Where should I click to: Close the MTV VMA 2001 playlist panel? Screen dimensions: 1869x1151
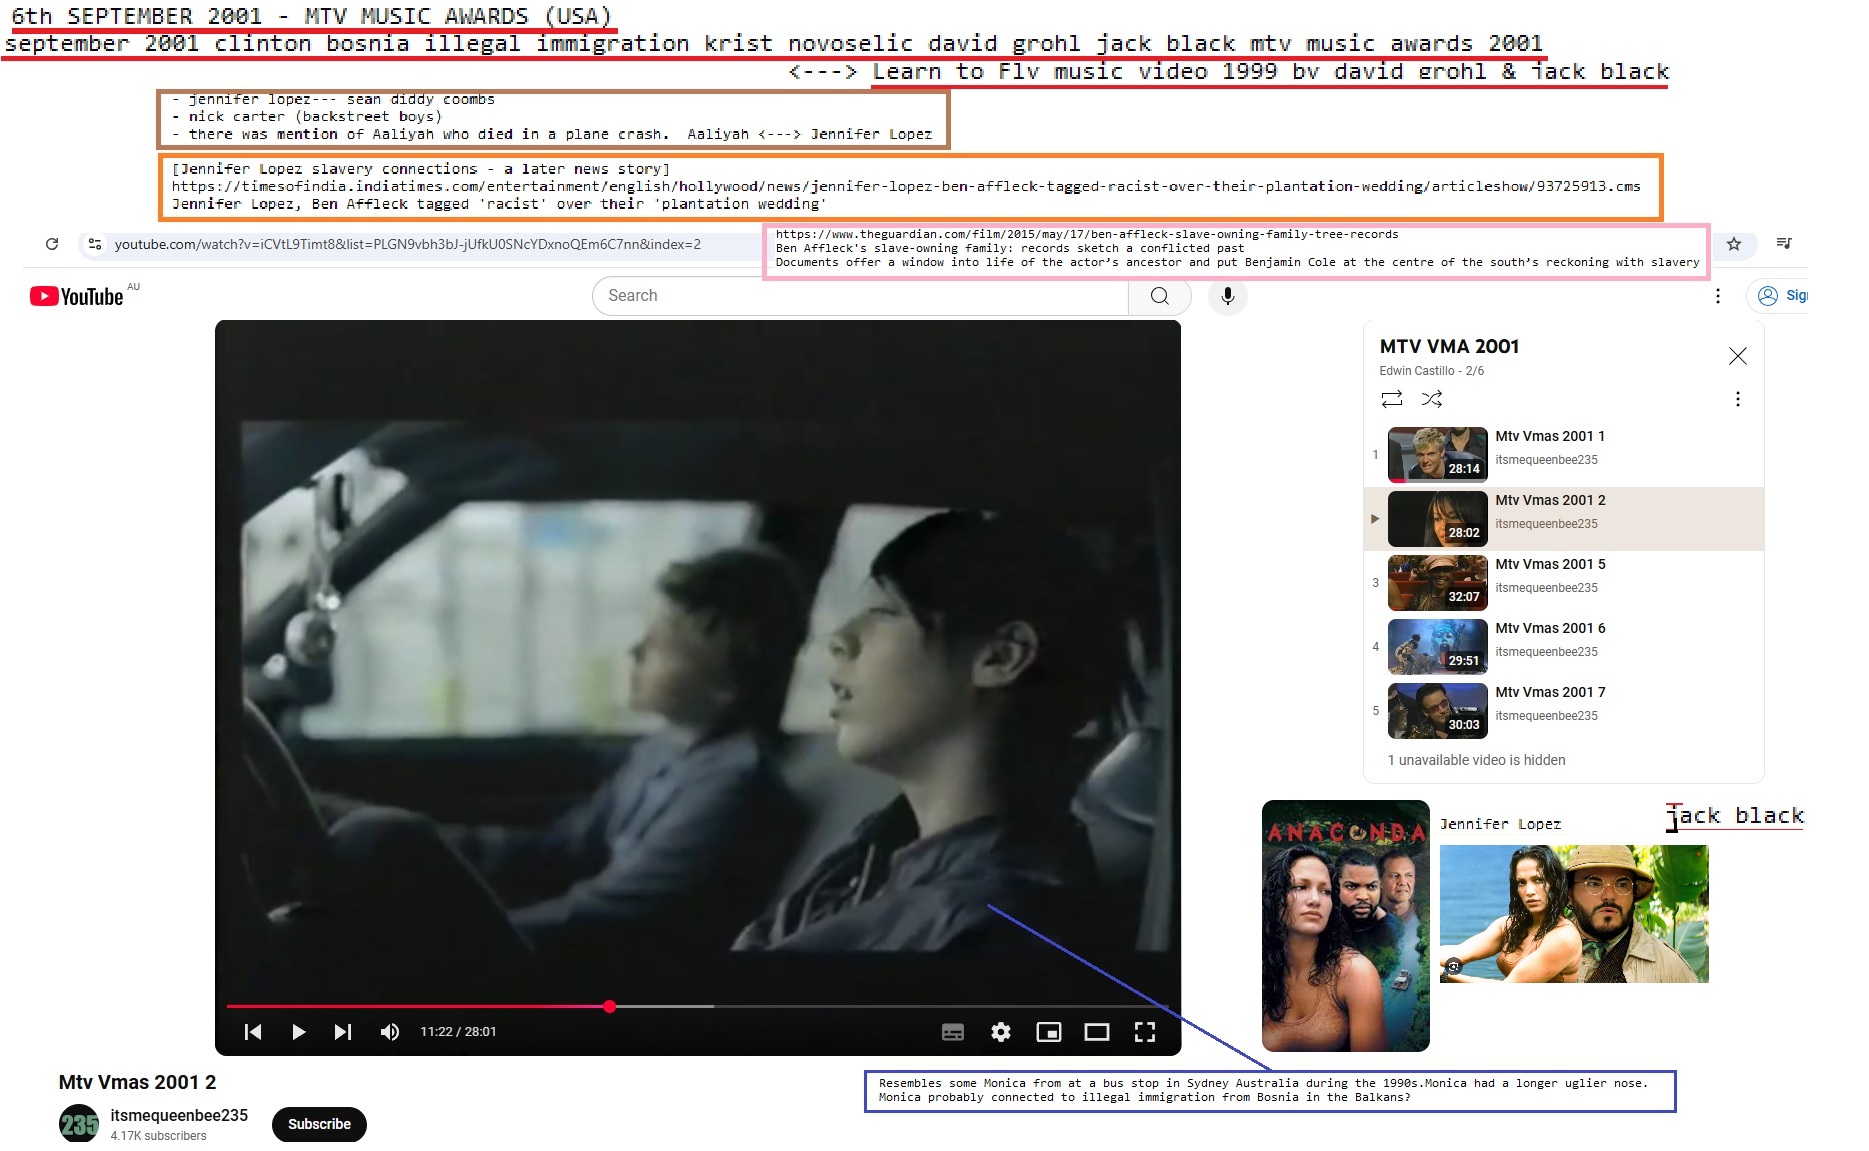1738,356
